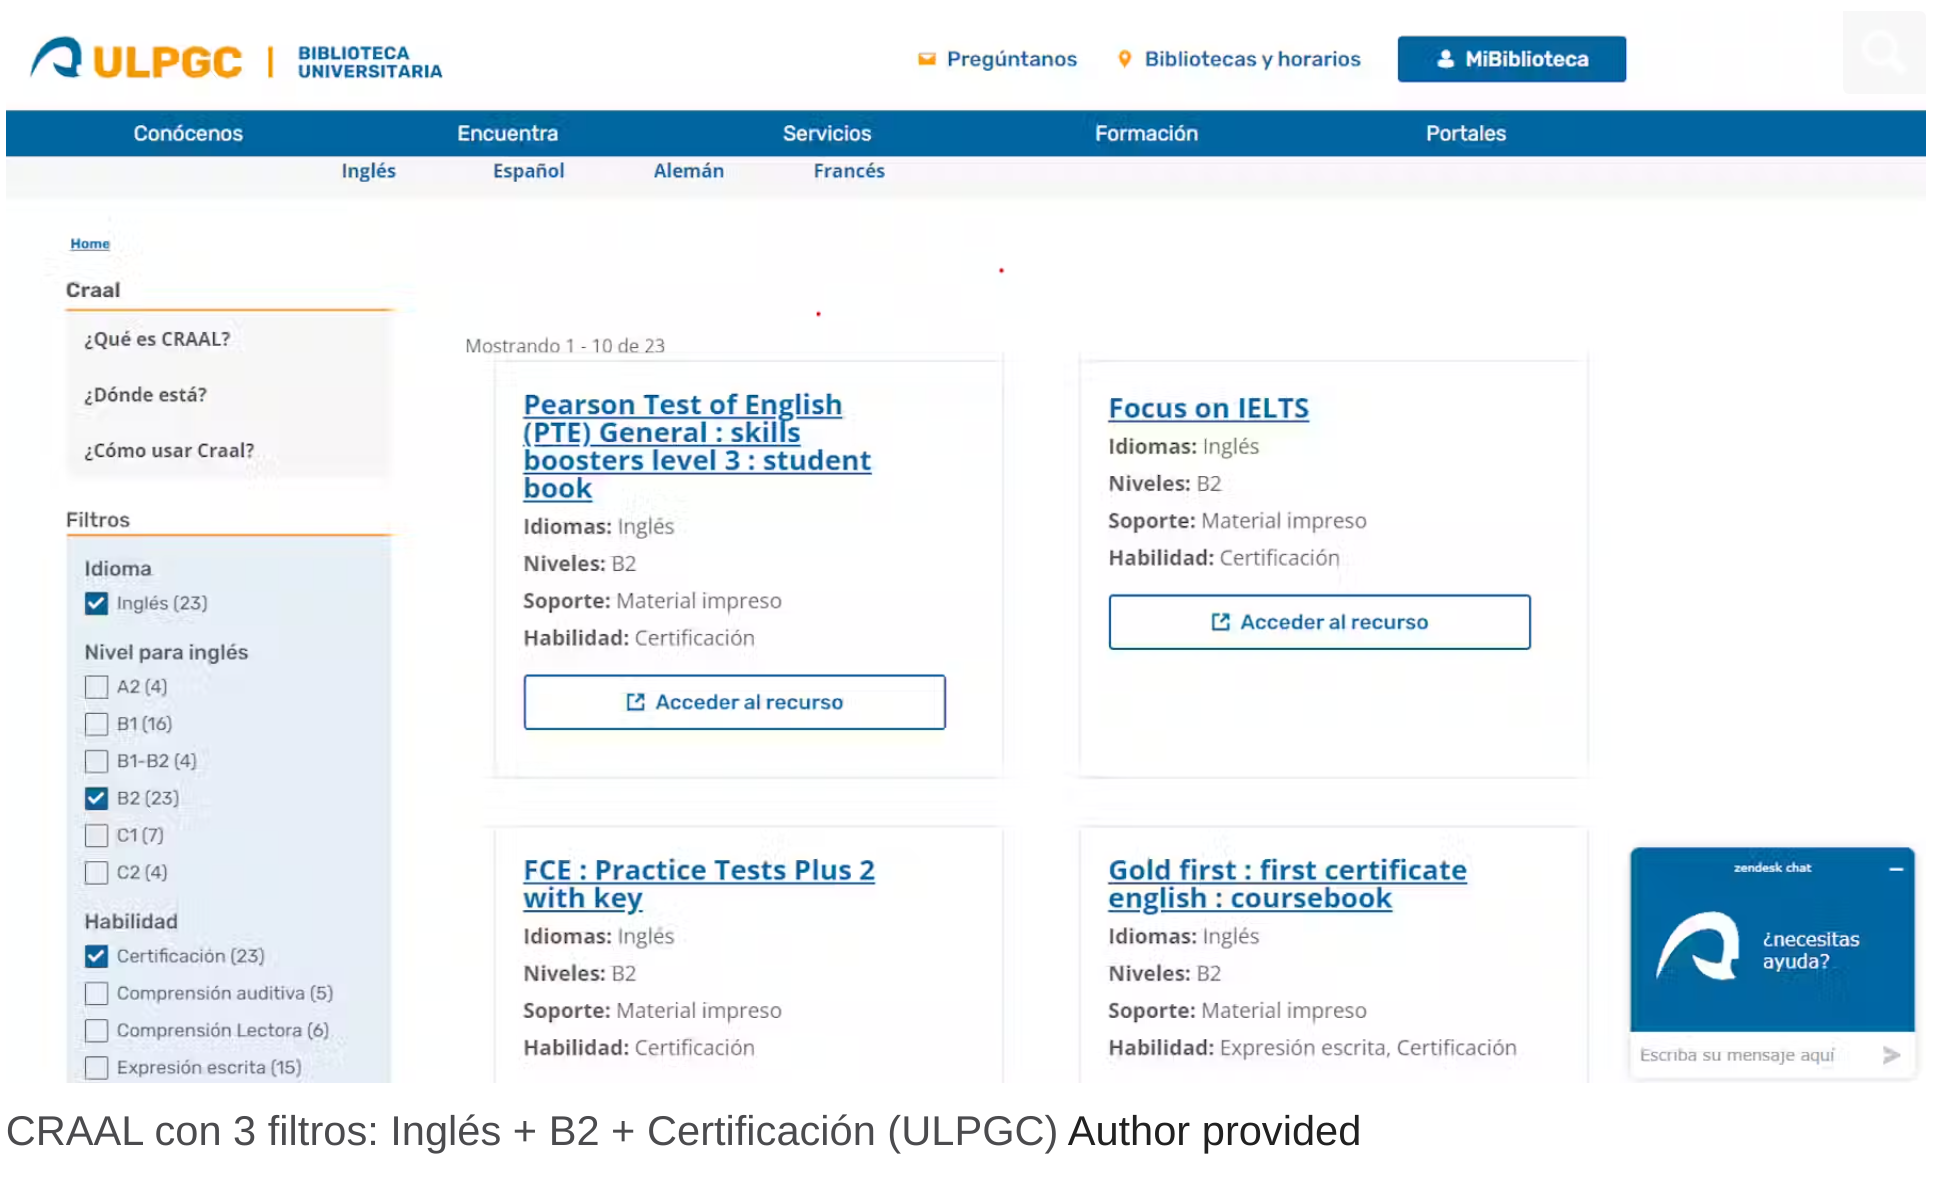Click '¿necesitas ayuda?' in chat widget
Viewport: 1940px width, 1186px height.
pos(1810,951)
